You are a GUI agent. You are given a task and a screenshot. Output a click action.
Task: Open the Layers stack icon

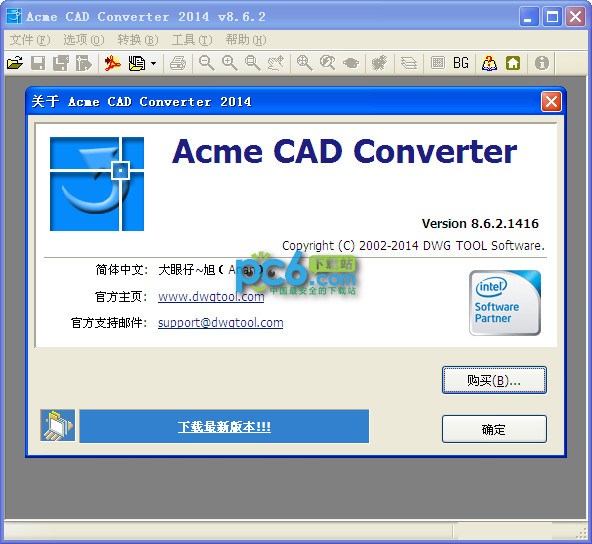pos(409,63)
